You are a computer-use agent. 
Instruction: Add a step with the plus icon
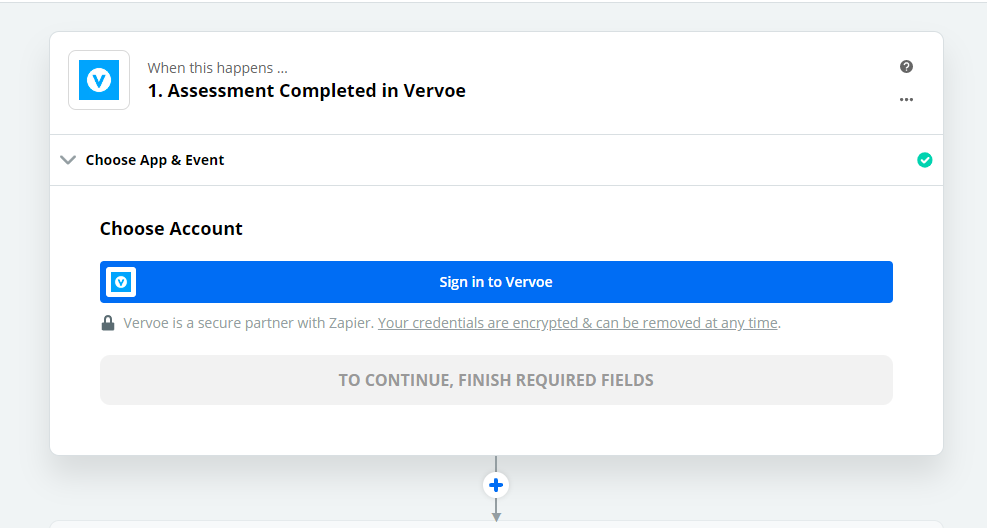[496, 485]
